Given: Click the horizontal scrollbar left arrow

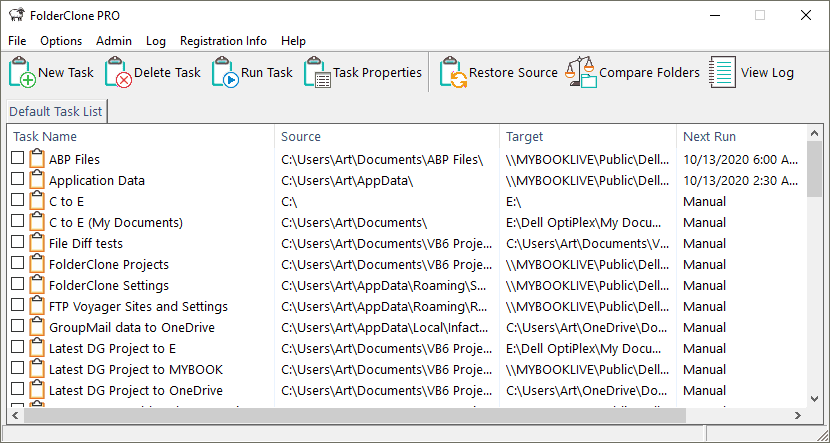Looking at the screenshot, I should click(x=16, y=415).
